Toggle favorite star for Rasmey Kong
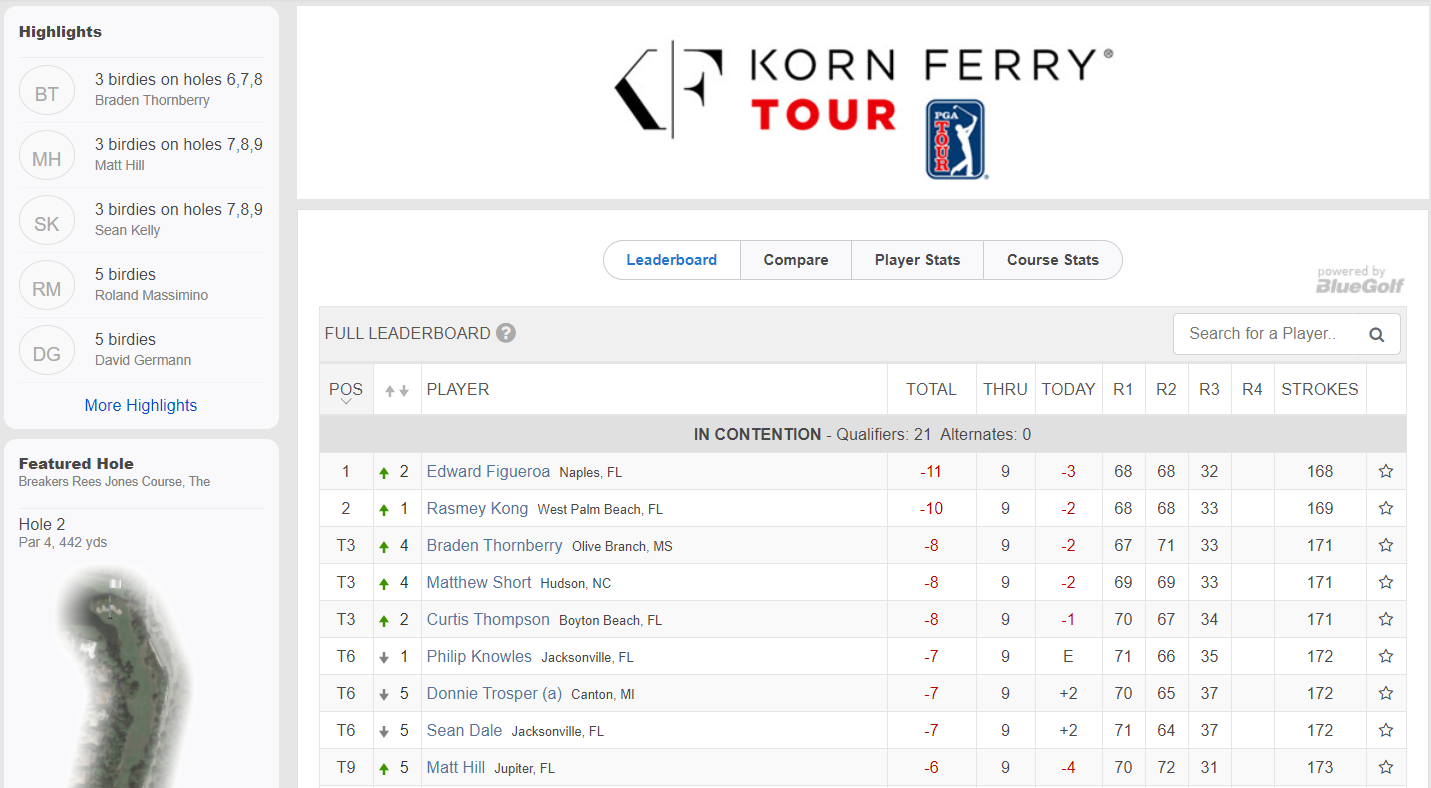 click(1386, 508)
